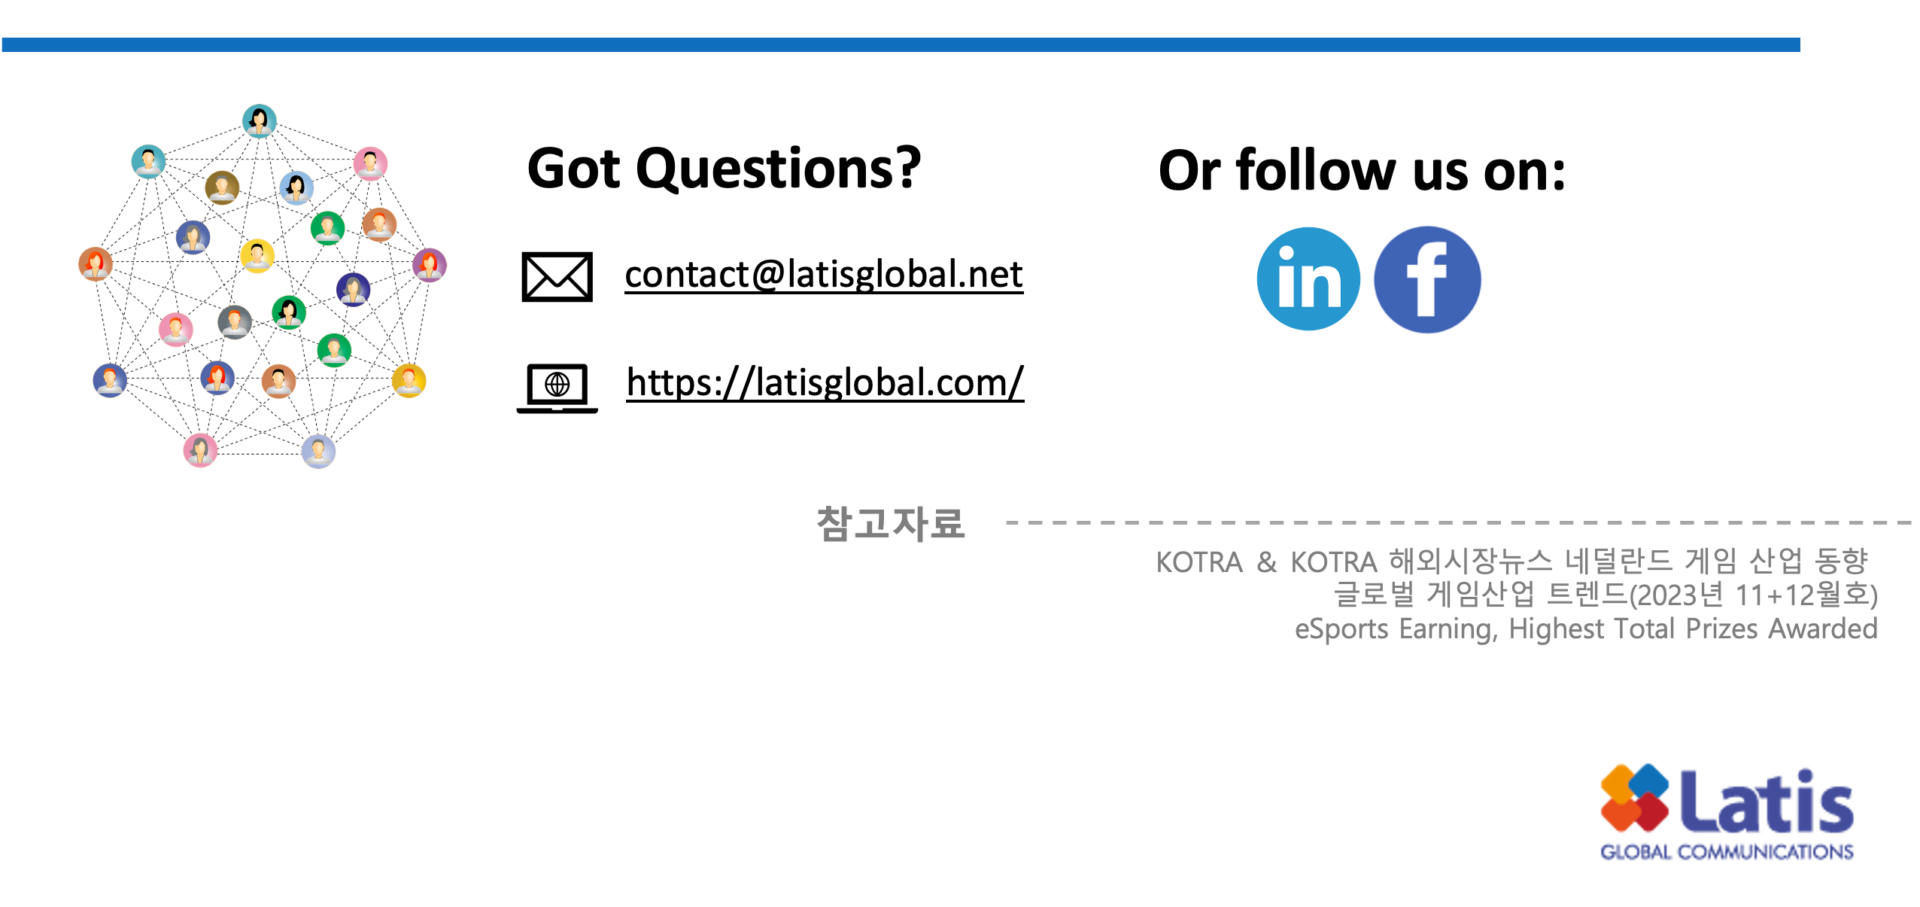Open the LinkedIn icon
The image size is (1920, 907).
pos(1308,279)
